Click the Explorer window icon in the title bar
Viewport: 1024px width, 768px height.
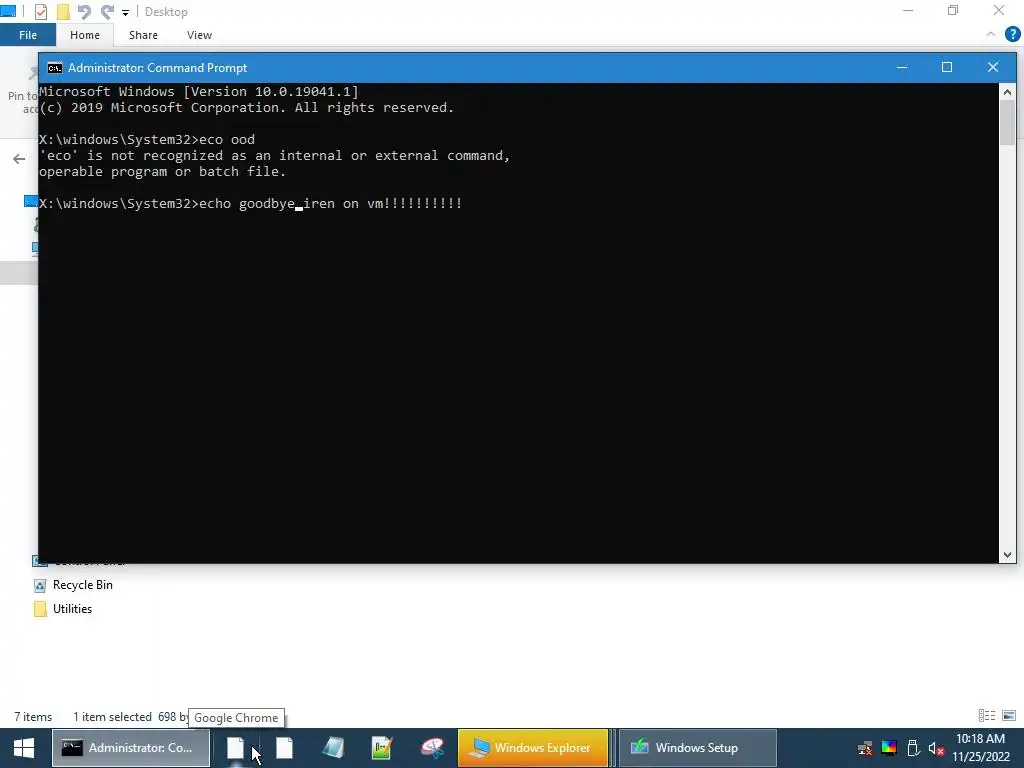point(8,11)
